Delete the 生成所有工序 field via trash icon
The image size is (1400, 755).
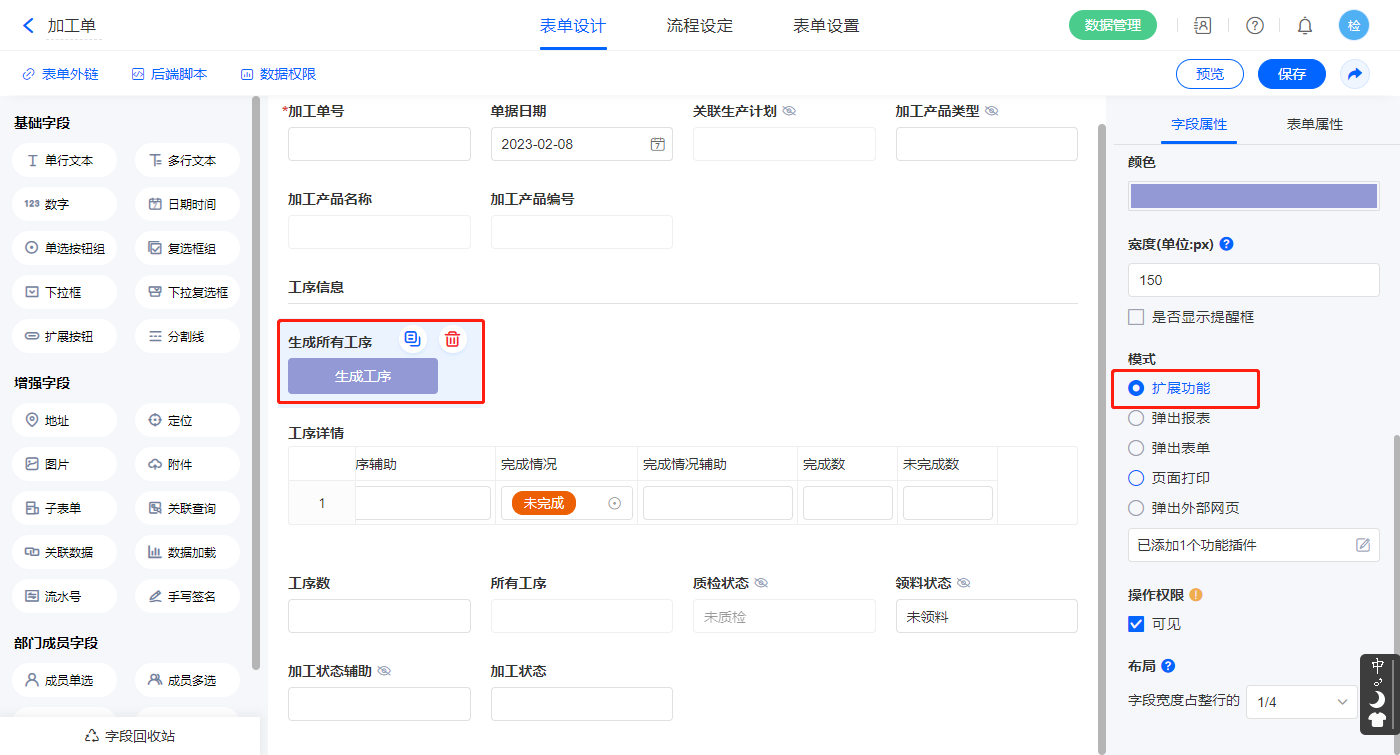tap(453, 339)
